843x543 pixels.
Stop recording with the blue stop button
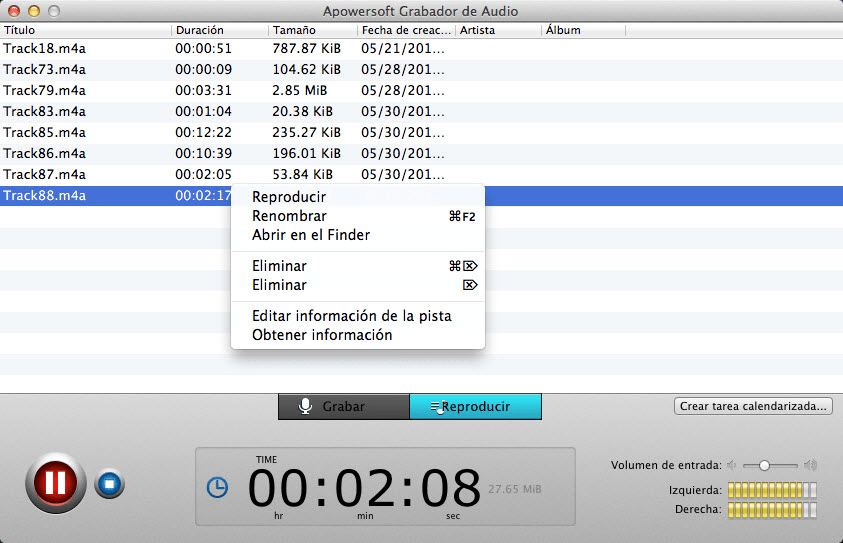click(110, 484)
